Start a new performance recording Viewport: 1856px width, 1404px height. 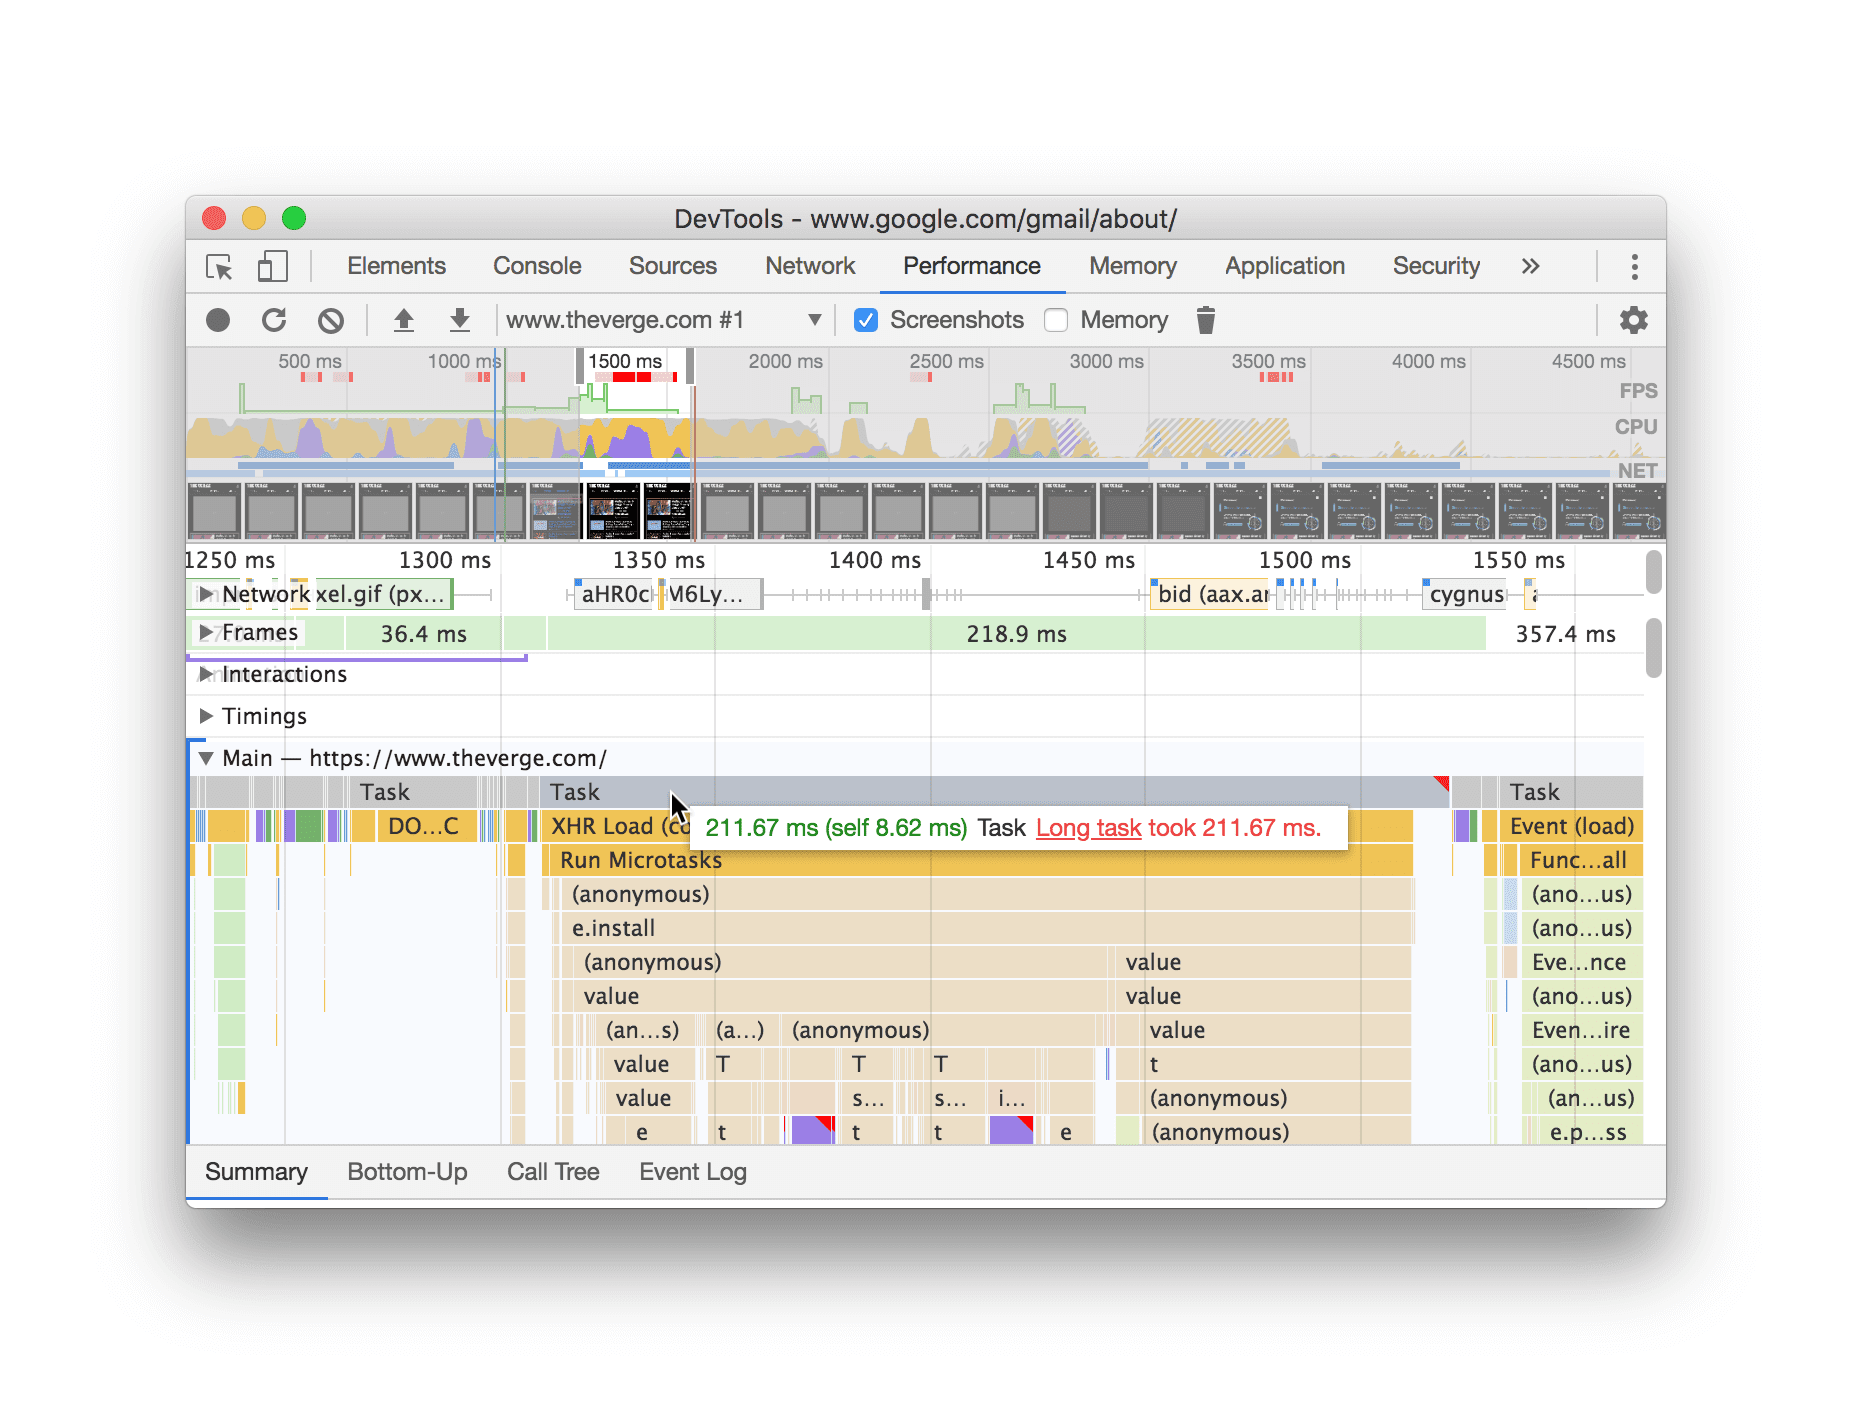[217, 320]
